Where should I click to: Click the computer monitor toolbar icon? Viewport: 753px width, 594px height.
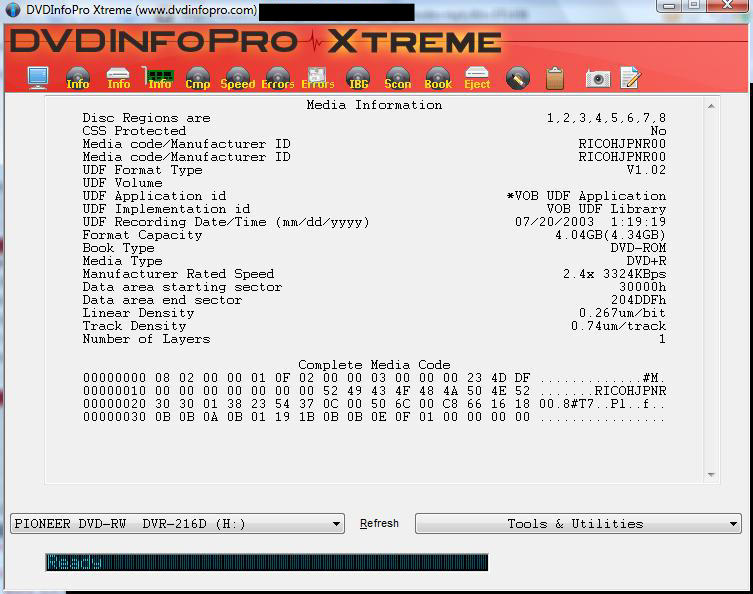pos(38,78)
